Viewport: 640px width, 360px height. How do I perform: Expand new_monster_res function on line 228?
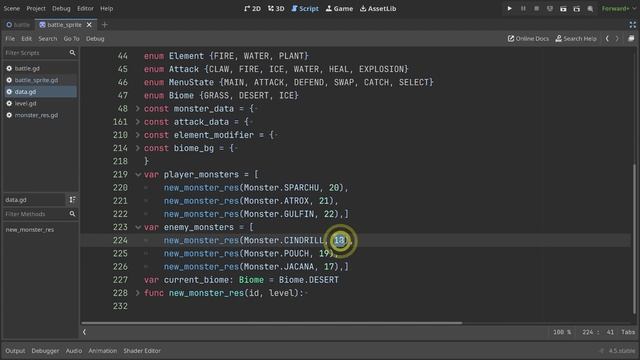tap(138, 293)
